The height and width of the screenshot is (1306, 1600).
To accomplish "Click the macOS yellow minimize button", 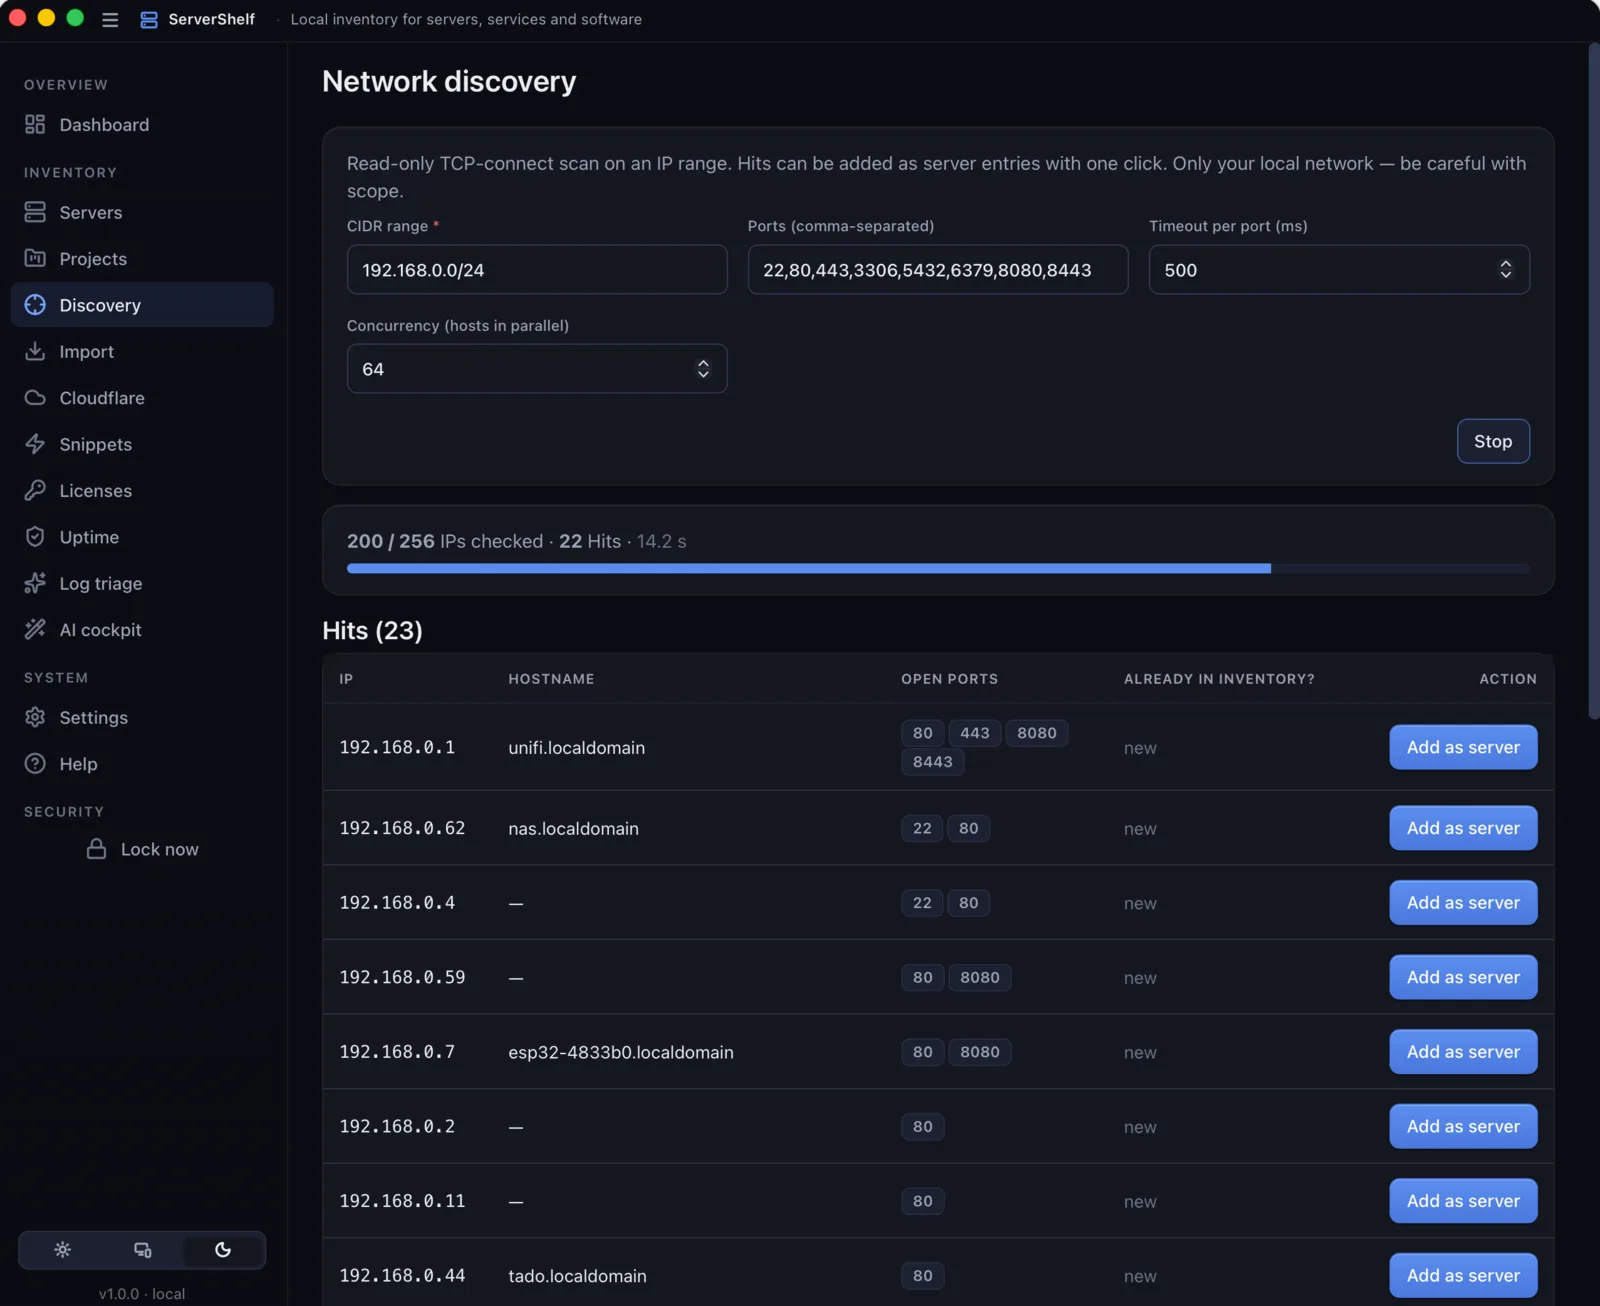I will tap(46, 18).
